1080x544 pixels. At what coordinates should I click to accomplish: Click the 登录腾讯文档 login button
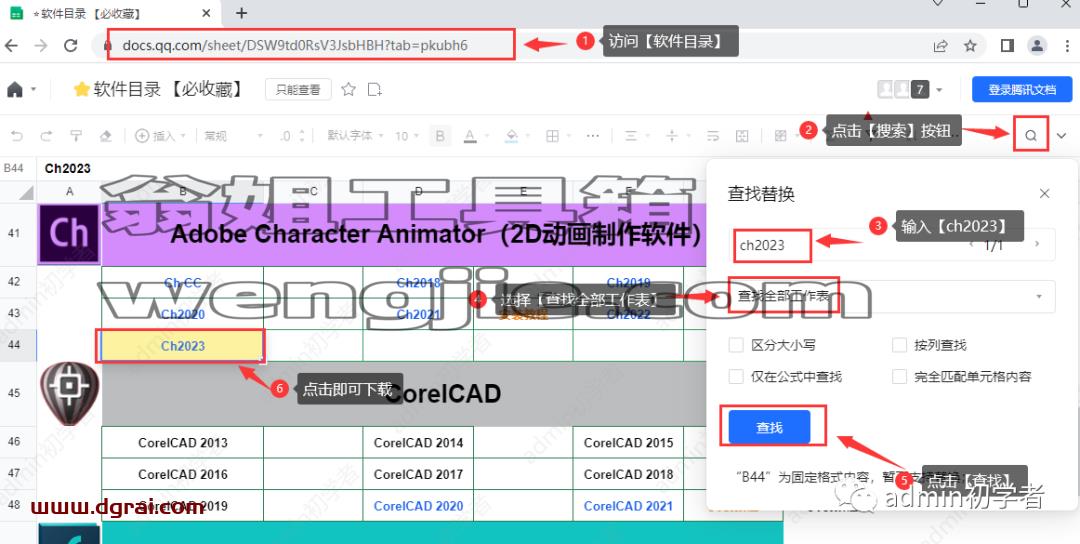tap(1022, 90)
